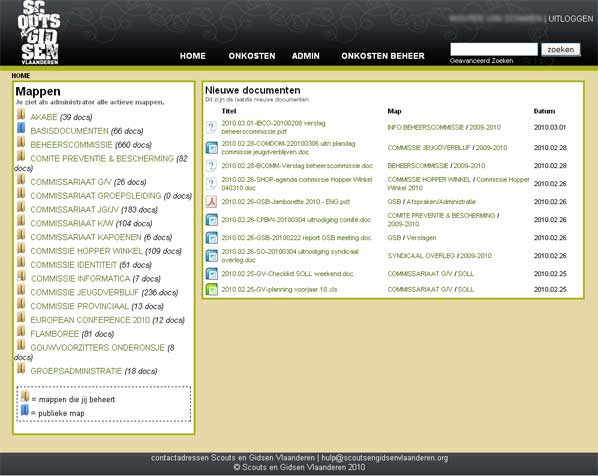Open the HOME menu item
This screenshot has height=476, width=598.
click(x=193, y=56)
